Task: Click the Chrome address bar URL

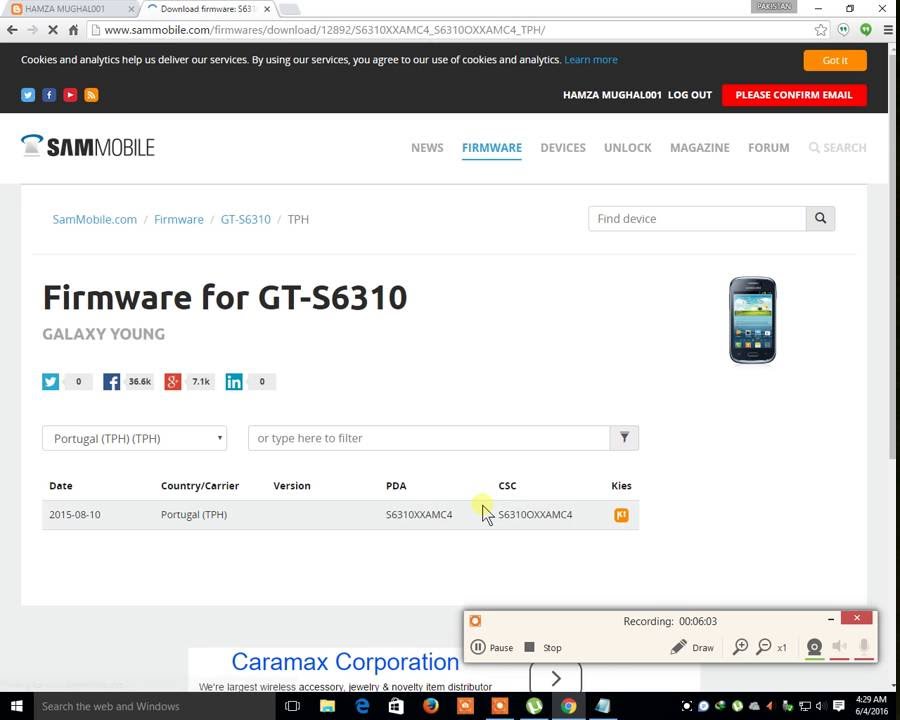Action: (x=325, y=30)
